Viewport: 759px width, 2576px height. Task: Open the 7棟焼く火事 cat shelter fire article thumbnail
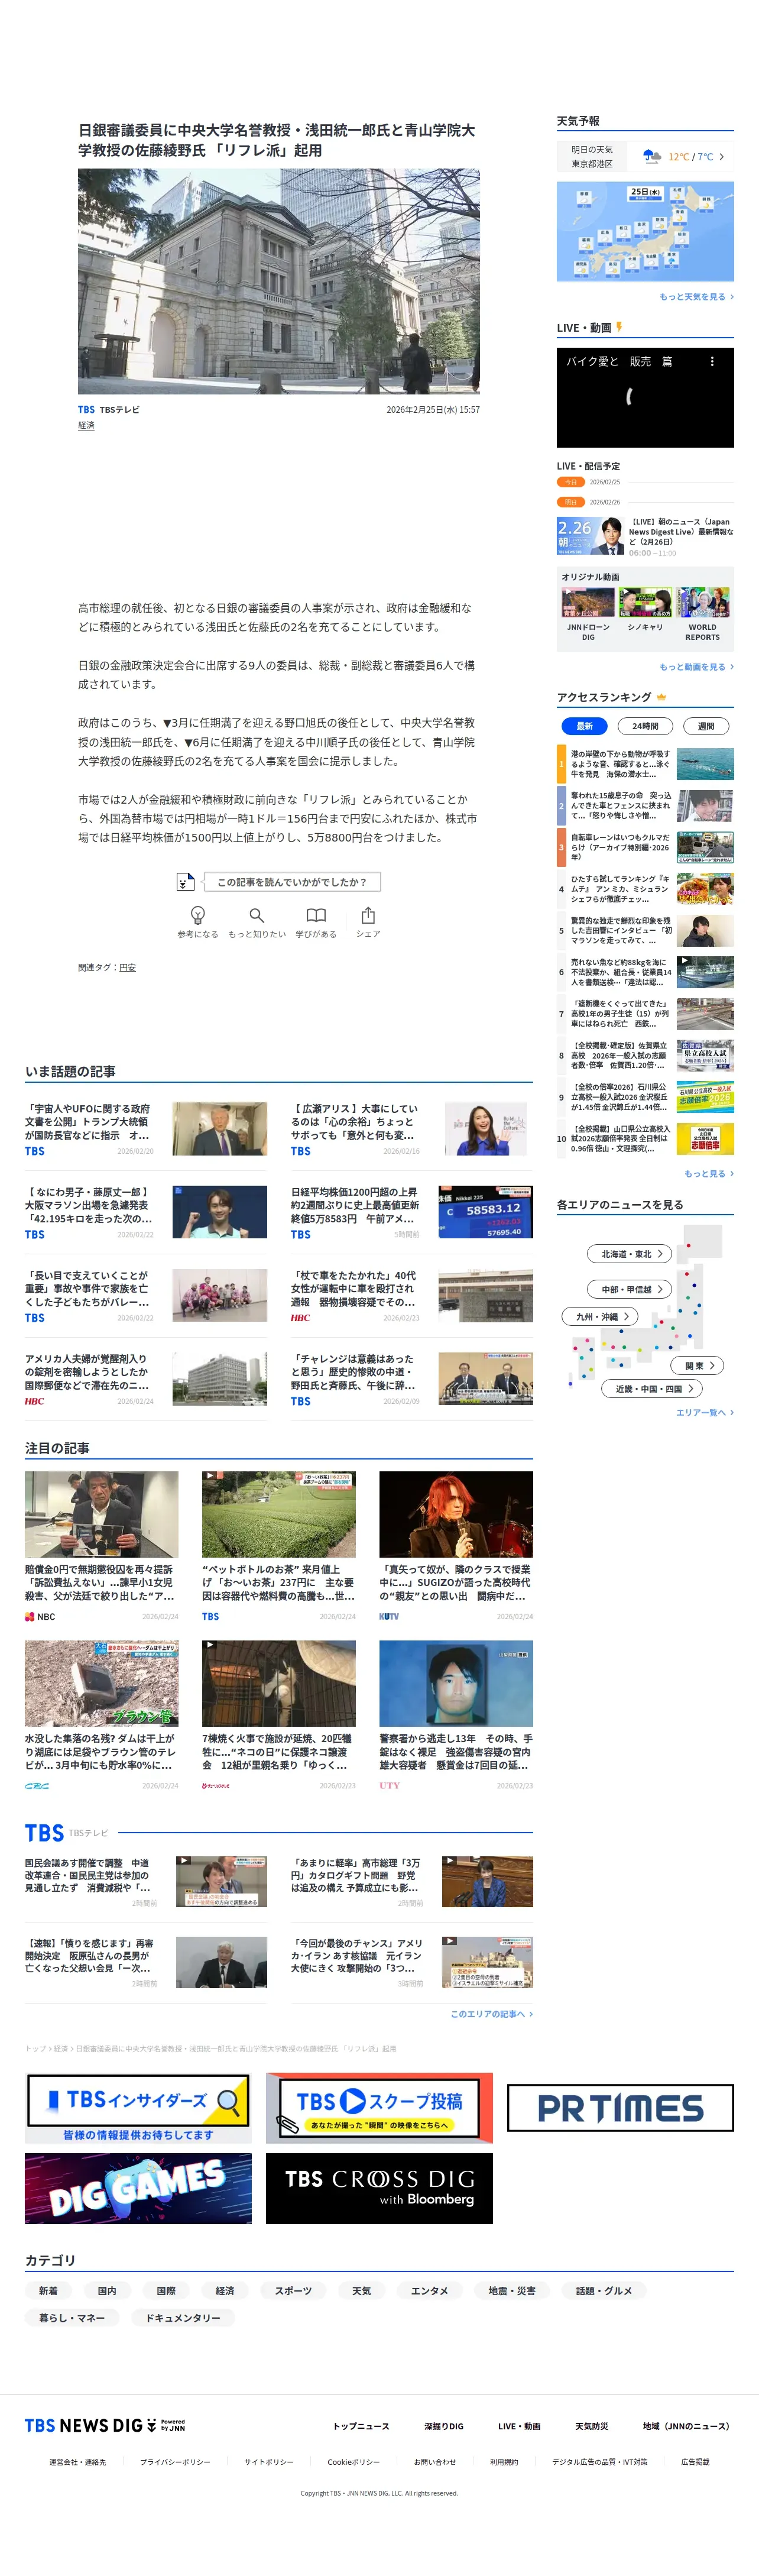[x=279, y=1683]
